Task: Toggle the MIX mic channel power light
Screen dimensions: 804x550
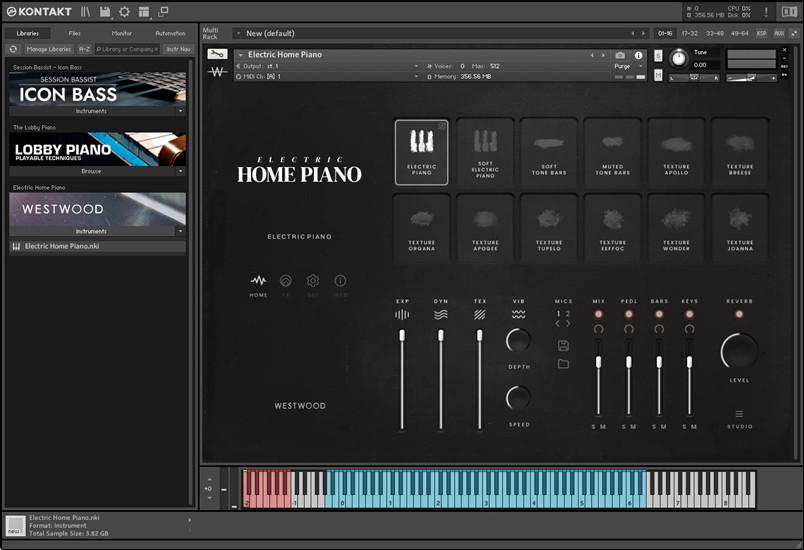Action: click(x=598, y=314)
